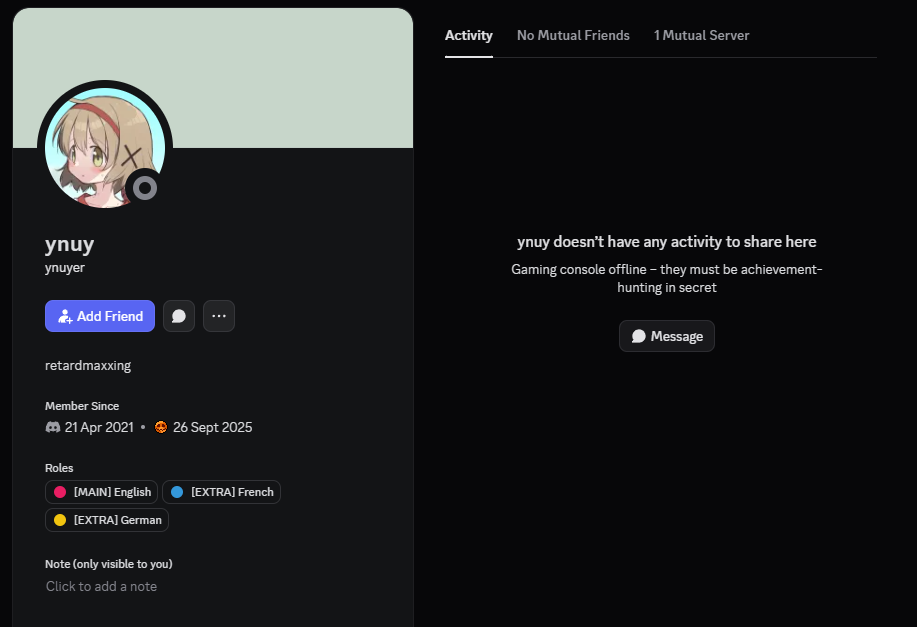
Task: Click the Member Since heading
Action: coord(82,406)
